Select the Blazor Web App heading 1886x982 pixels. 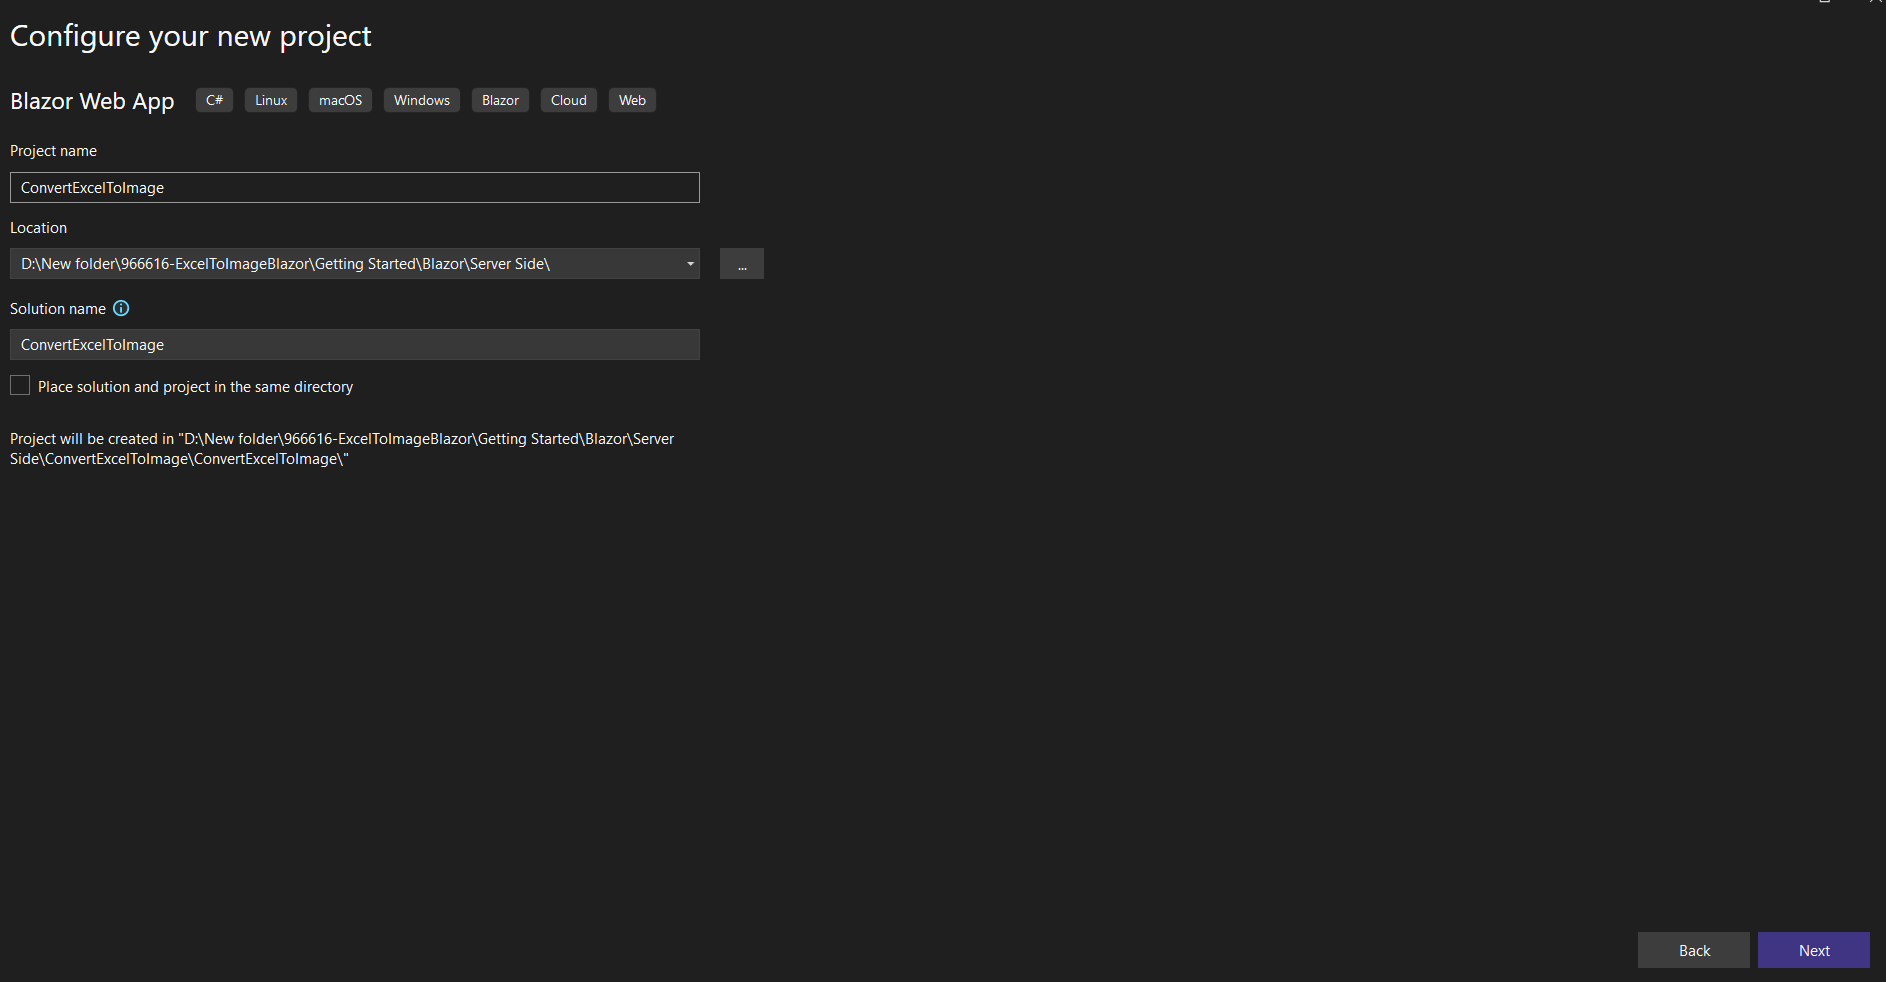(92, 100)
